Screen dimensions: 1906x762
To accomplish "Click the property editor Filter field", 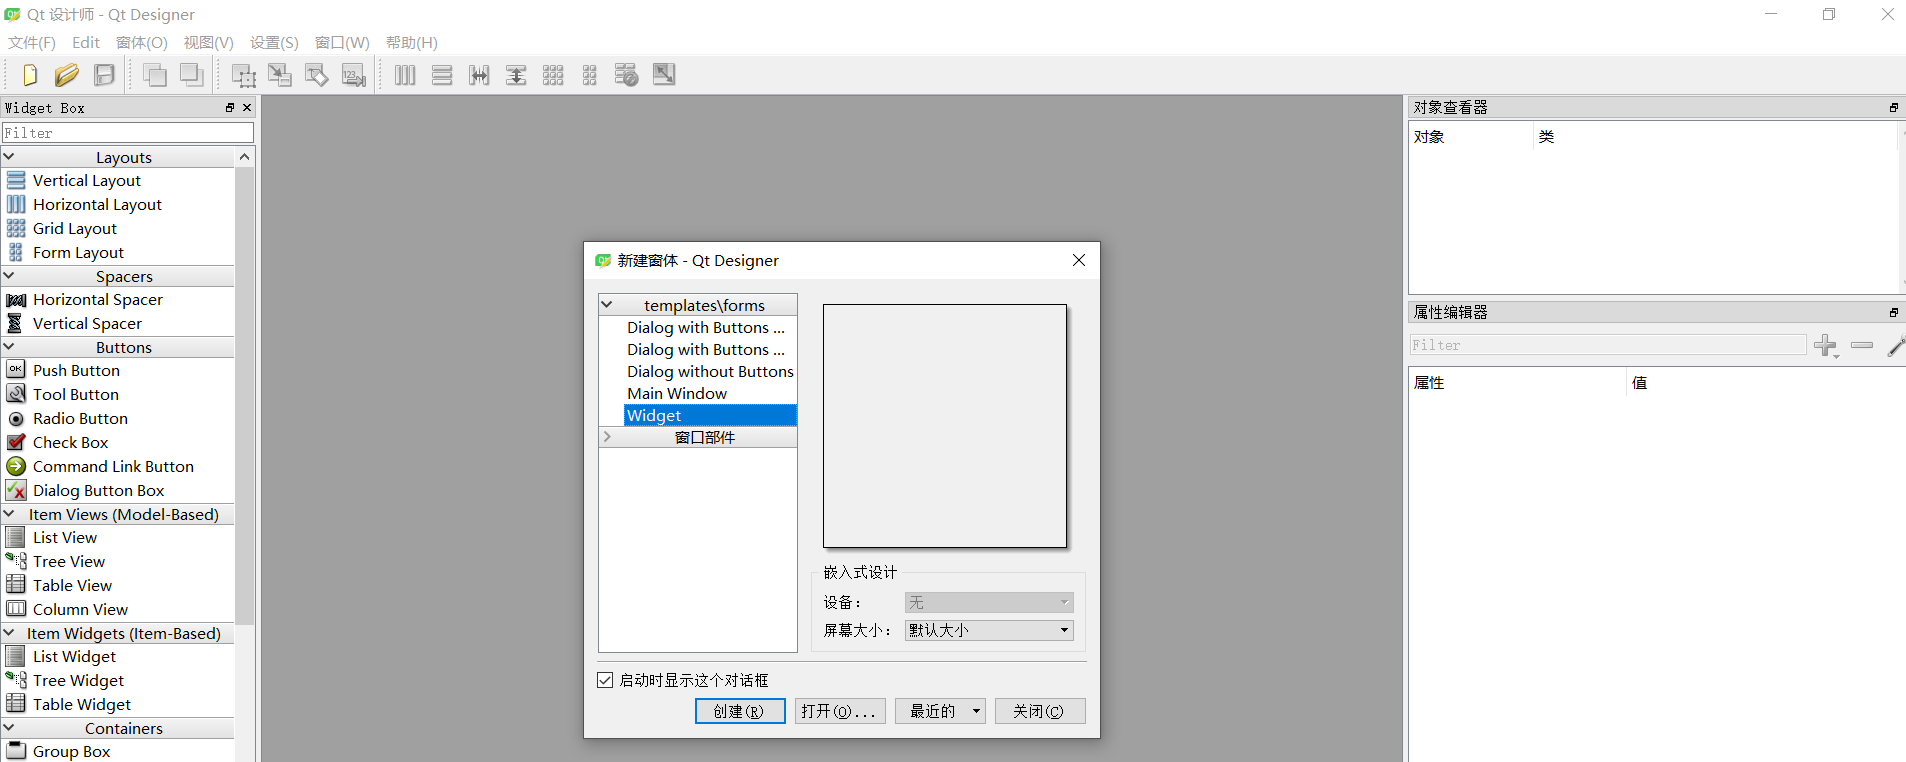I will [1608, 345].
